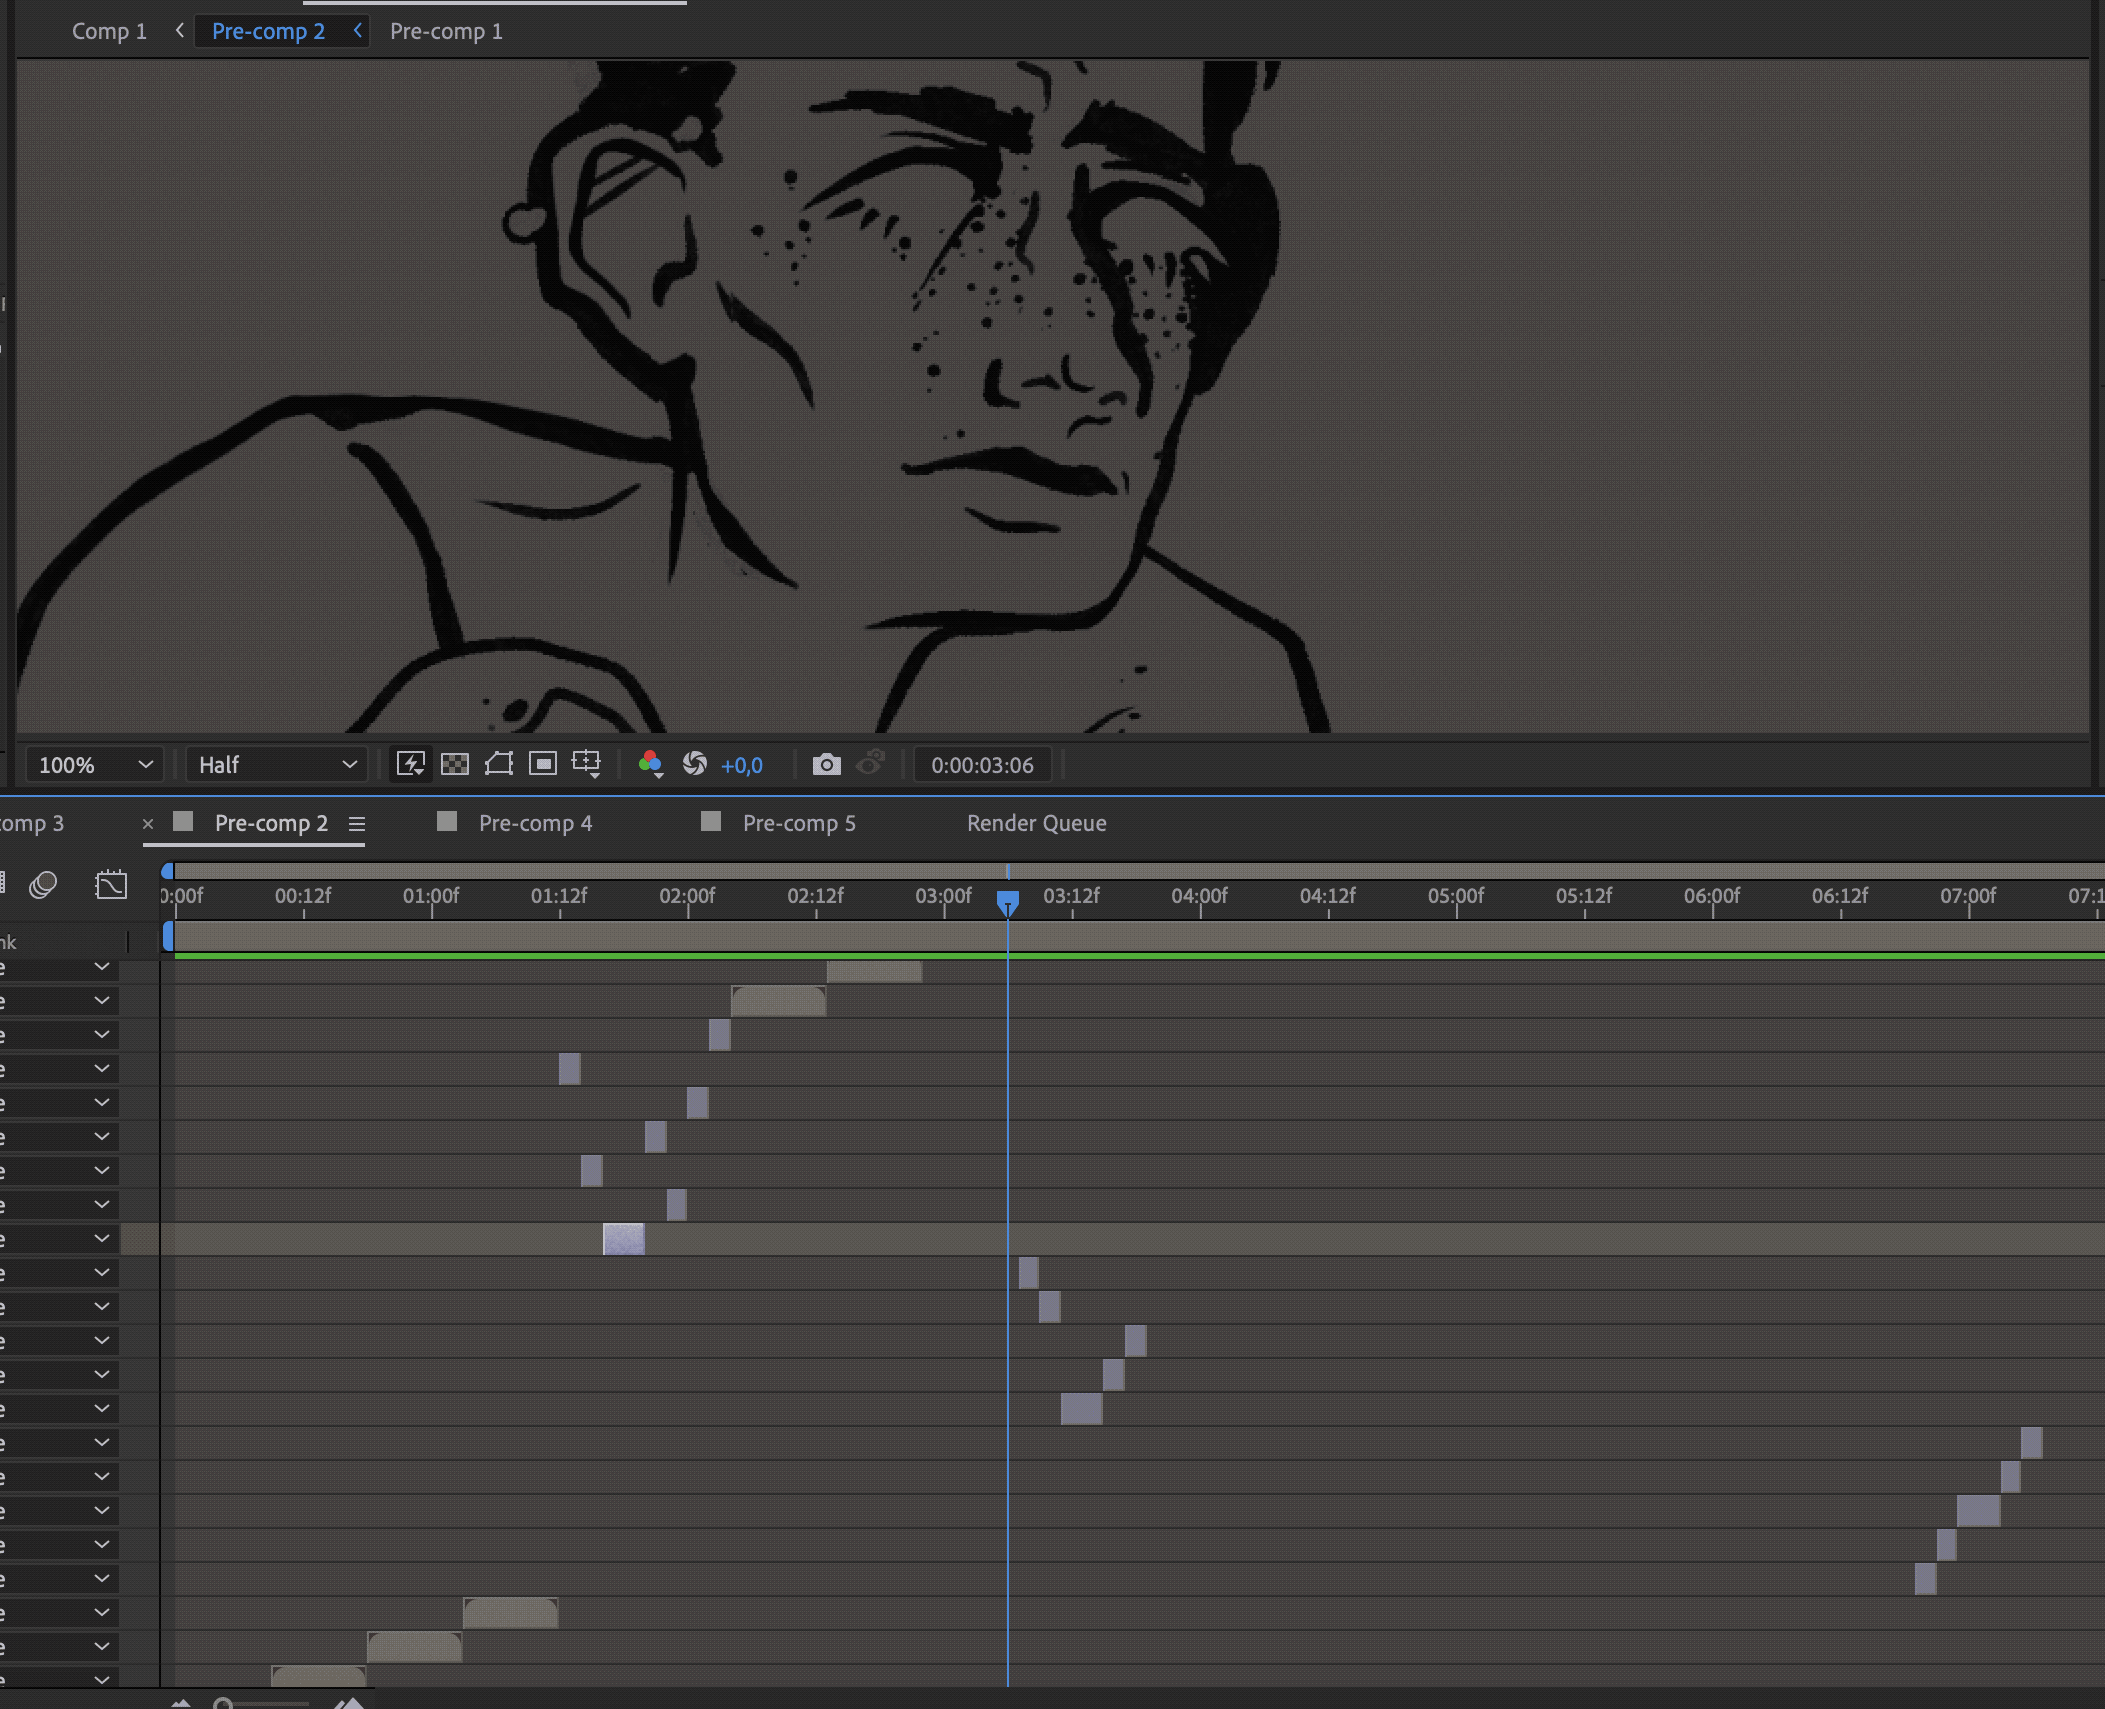This screenshot has height=1709, width=2105.
Task: Toggle mask and shape path visibility
Action: tap(499, 765)
